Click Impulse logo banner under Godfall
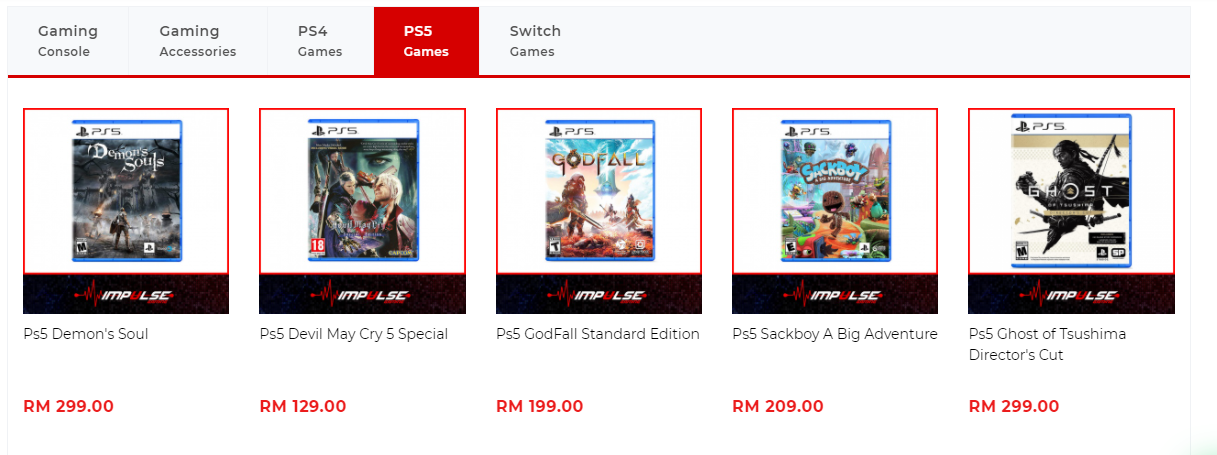Viewport: 1217px width, 455px height. pos(599,295)
